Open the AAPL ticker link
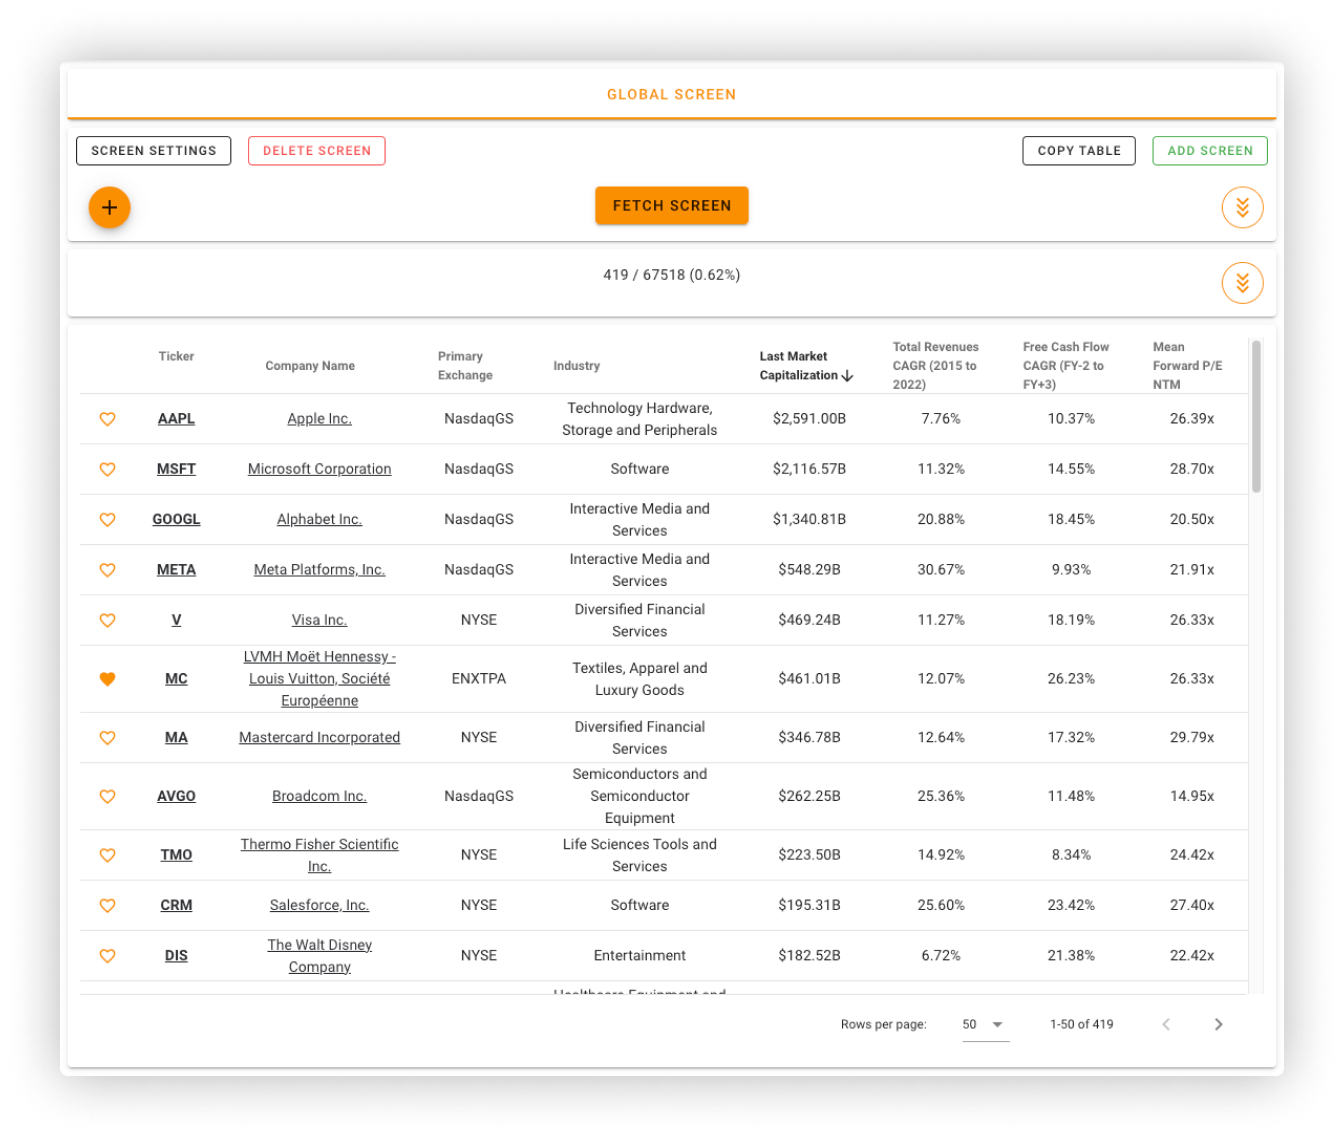 (x=176, y=419)
